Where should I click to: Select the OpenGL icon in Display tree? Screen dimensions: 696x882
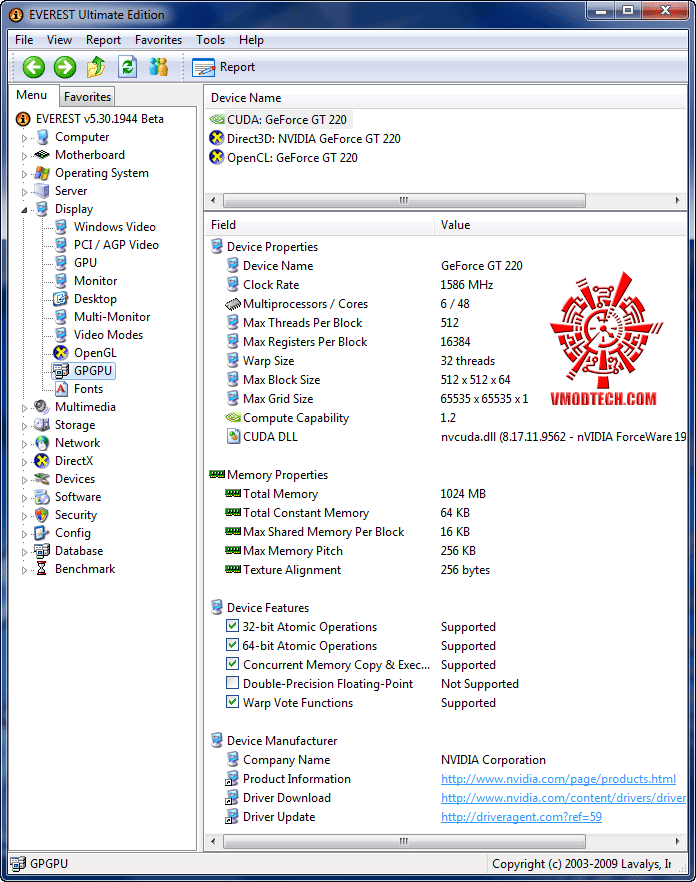[61, 353]
